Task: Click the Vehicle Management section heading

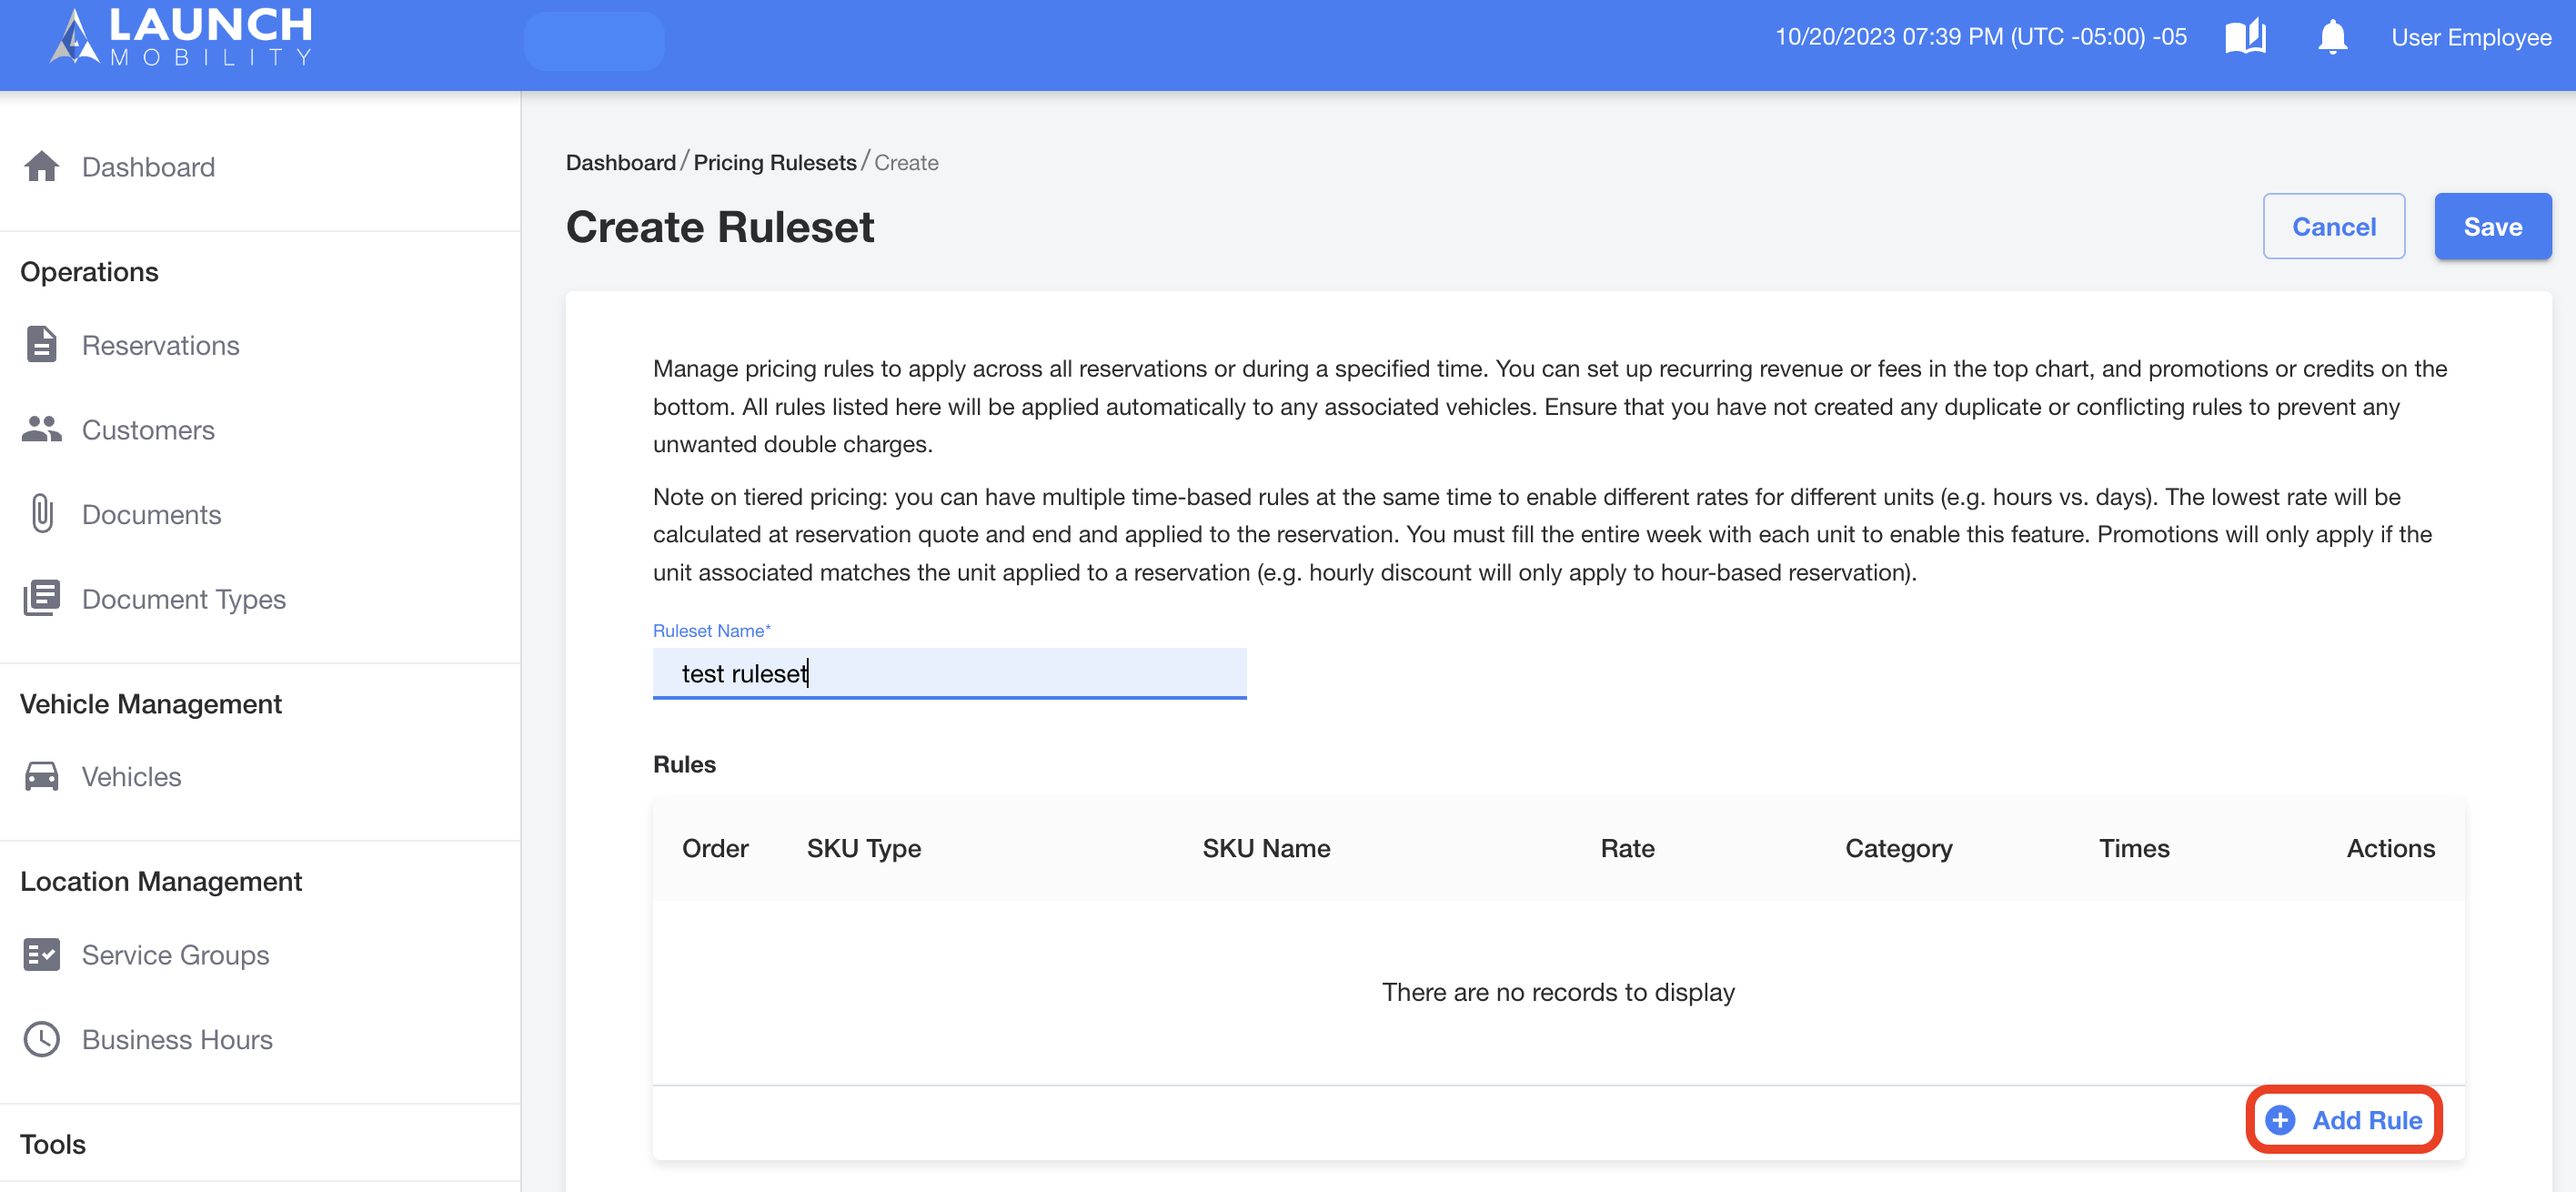Action: [x=151, y=703]
